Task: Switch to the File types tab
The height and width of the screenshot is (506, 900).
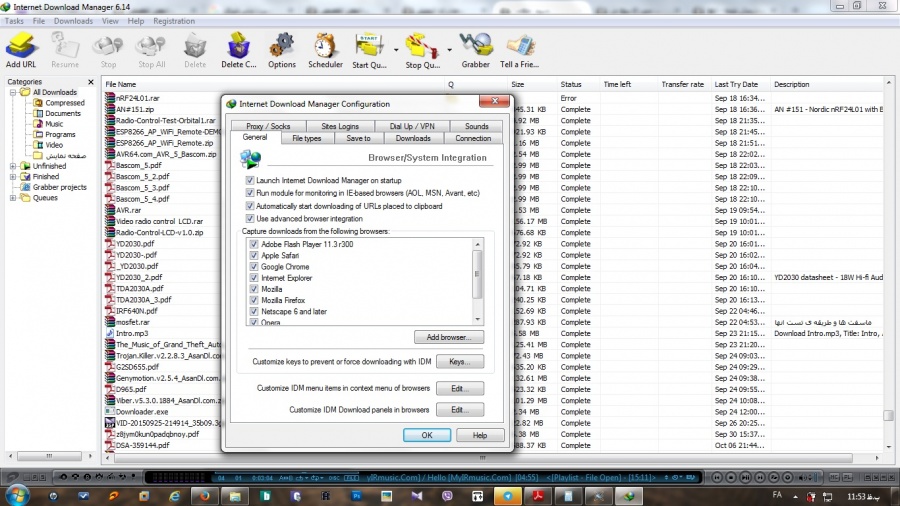Action: tap(307, 138)
